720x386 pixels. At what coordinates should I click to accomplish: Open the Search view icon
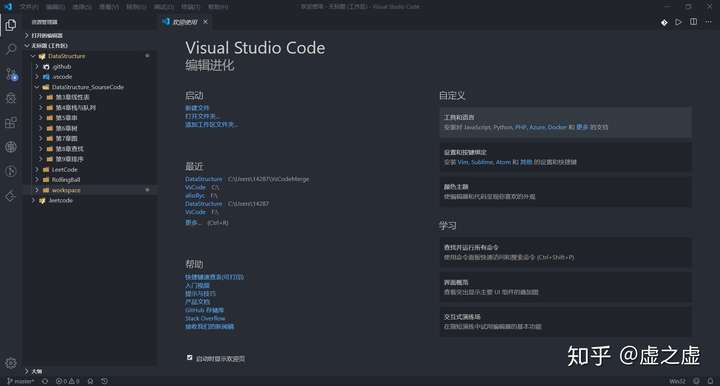point(11,49)
